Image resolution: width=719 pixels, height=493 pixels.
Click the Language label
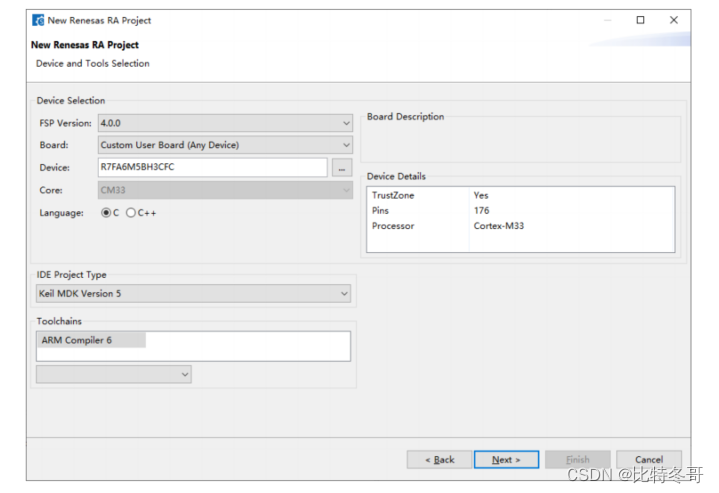(61, 213)
